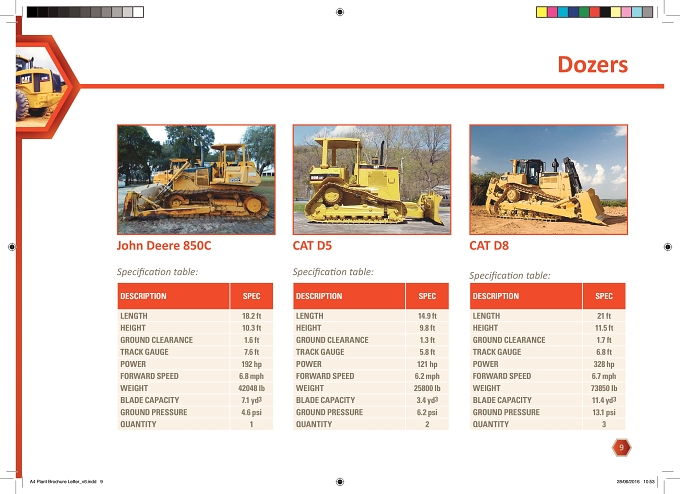Click Specification table label above CAT D8 table

pyautogui.click(x=510, y=275)
